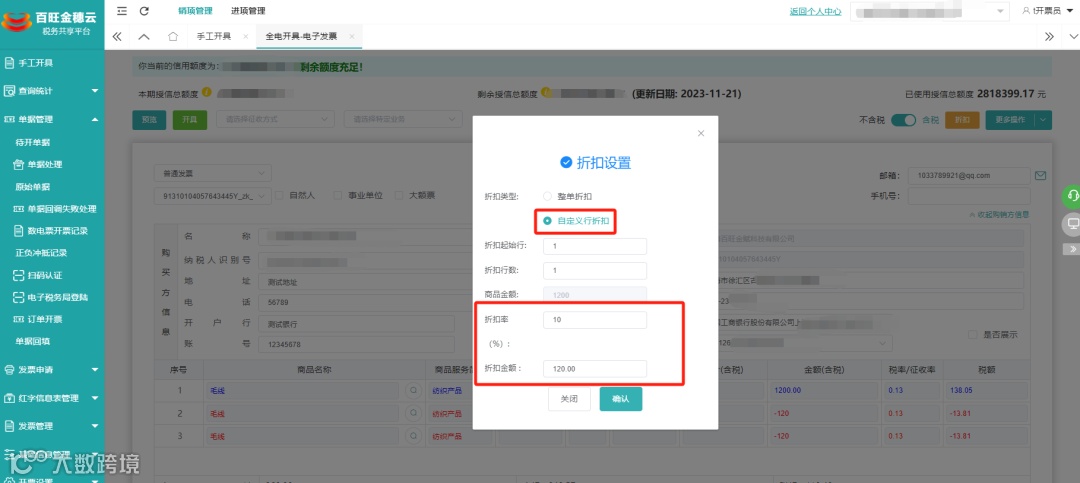Screen dimensions: 1080x483
Task: Collapse 单据管理 sidebar menu
Action: 52,119
